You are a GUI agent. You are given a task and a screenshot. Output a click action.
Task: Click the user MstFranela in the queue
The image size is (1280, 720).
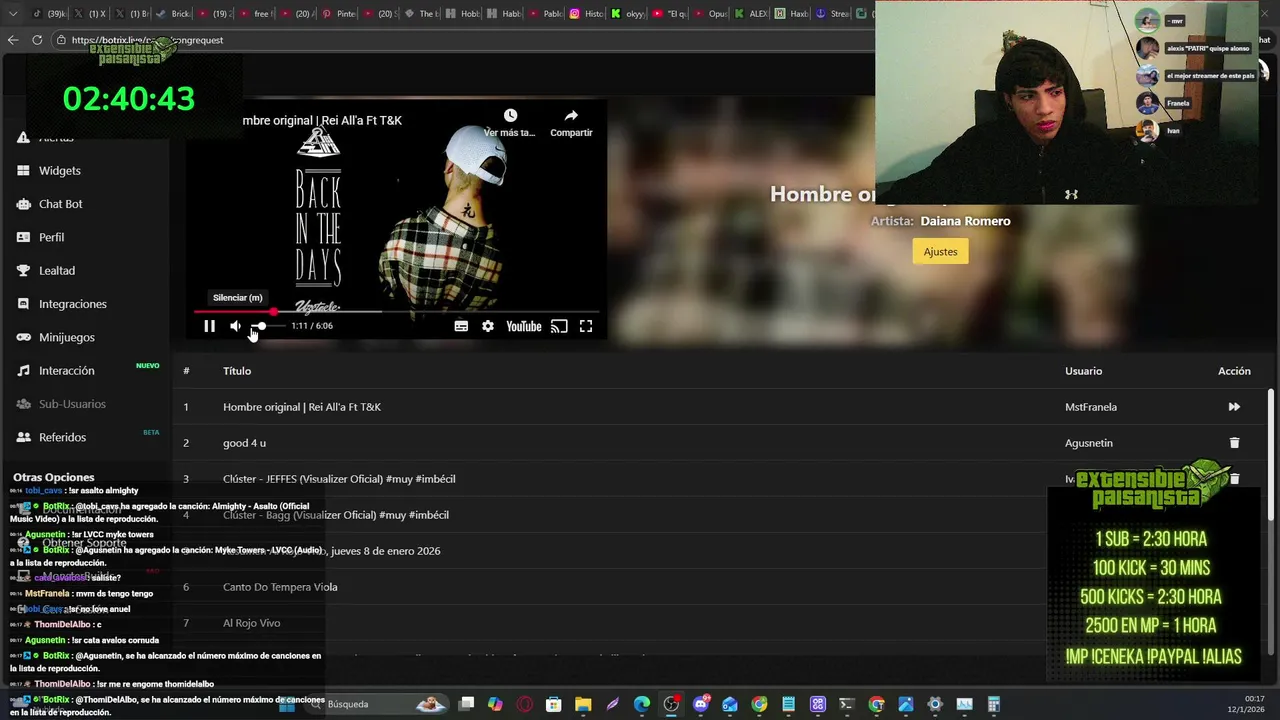point(1091,407)
